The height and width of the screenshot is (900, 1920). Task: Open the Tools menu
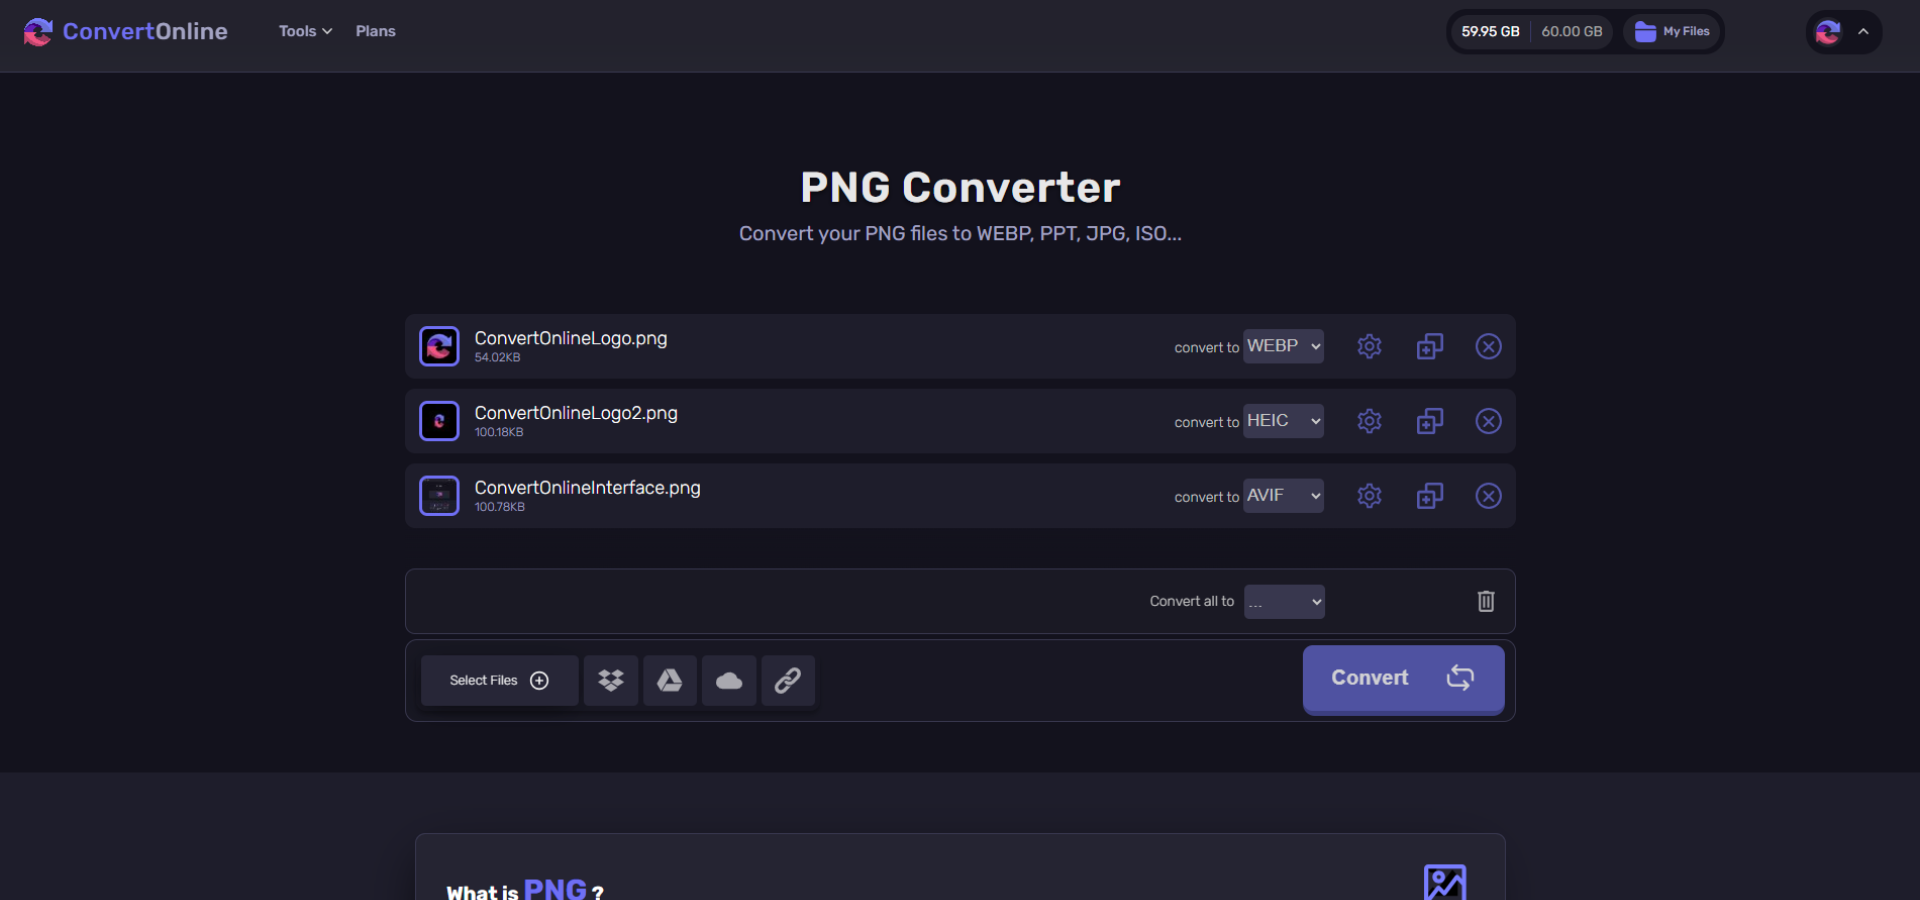(304, 31)
